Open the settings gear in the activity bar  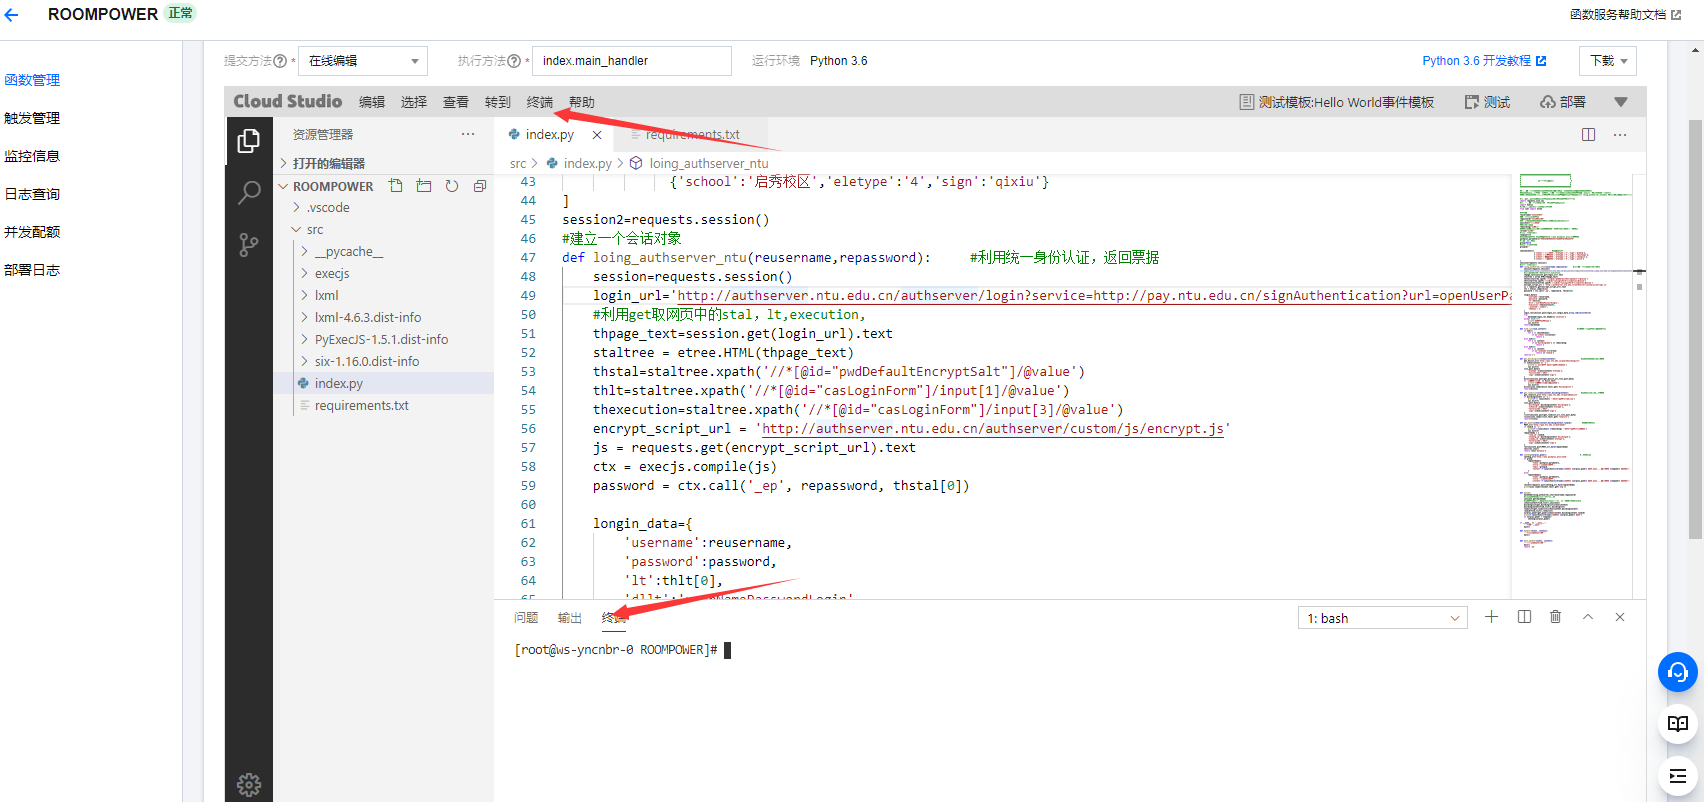point(249,785)
